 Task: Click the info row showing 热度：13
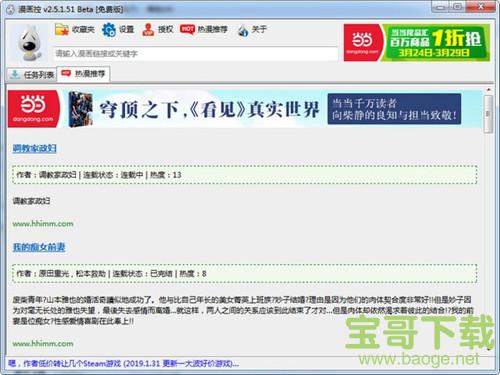point(245,175)
